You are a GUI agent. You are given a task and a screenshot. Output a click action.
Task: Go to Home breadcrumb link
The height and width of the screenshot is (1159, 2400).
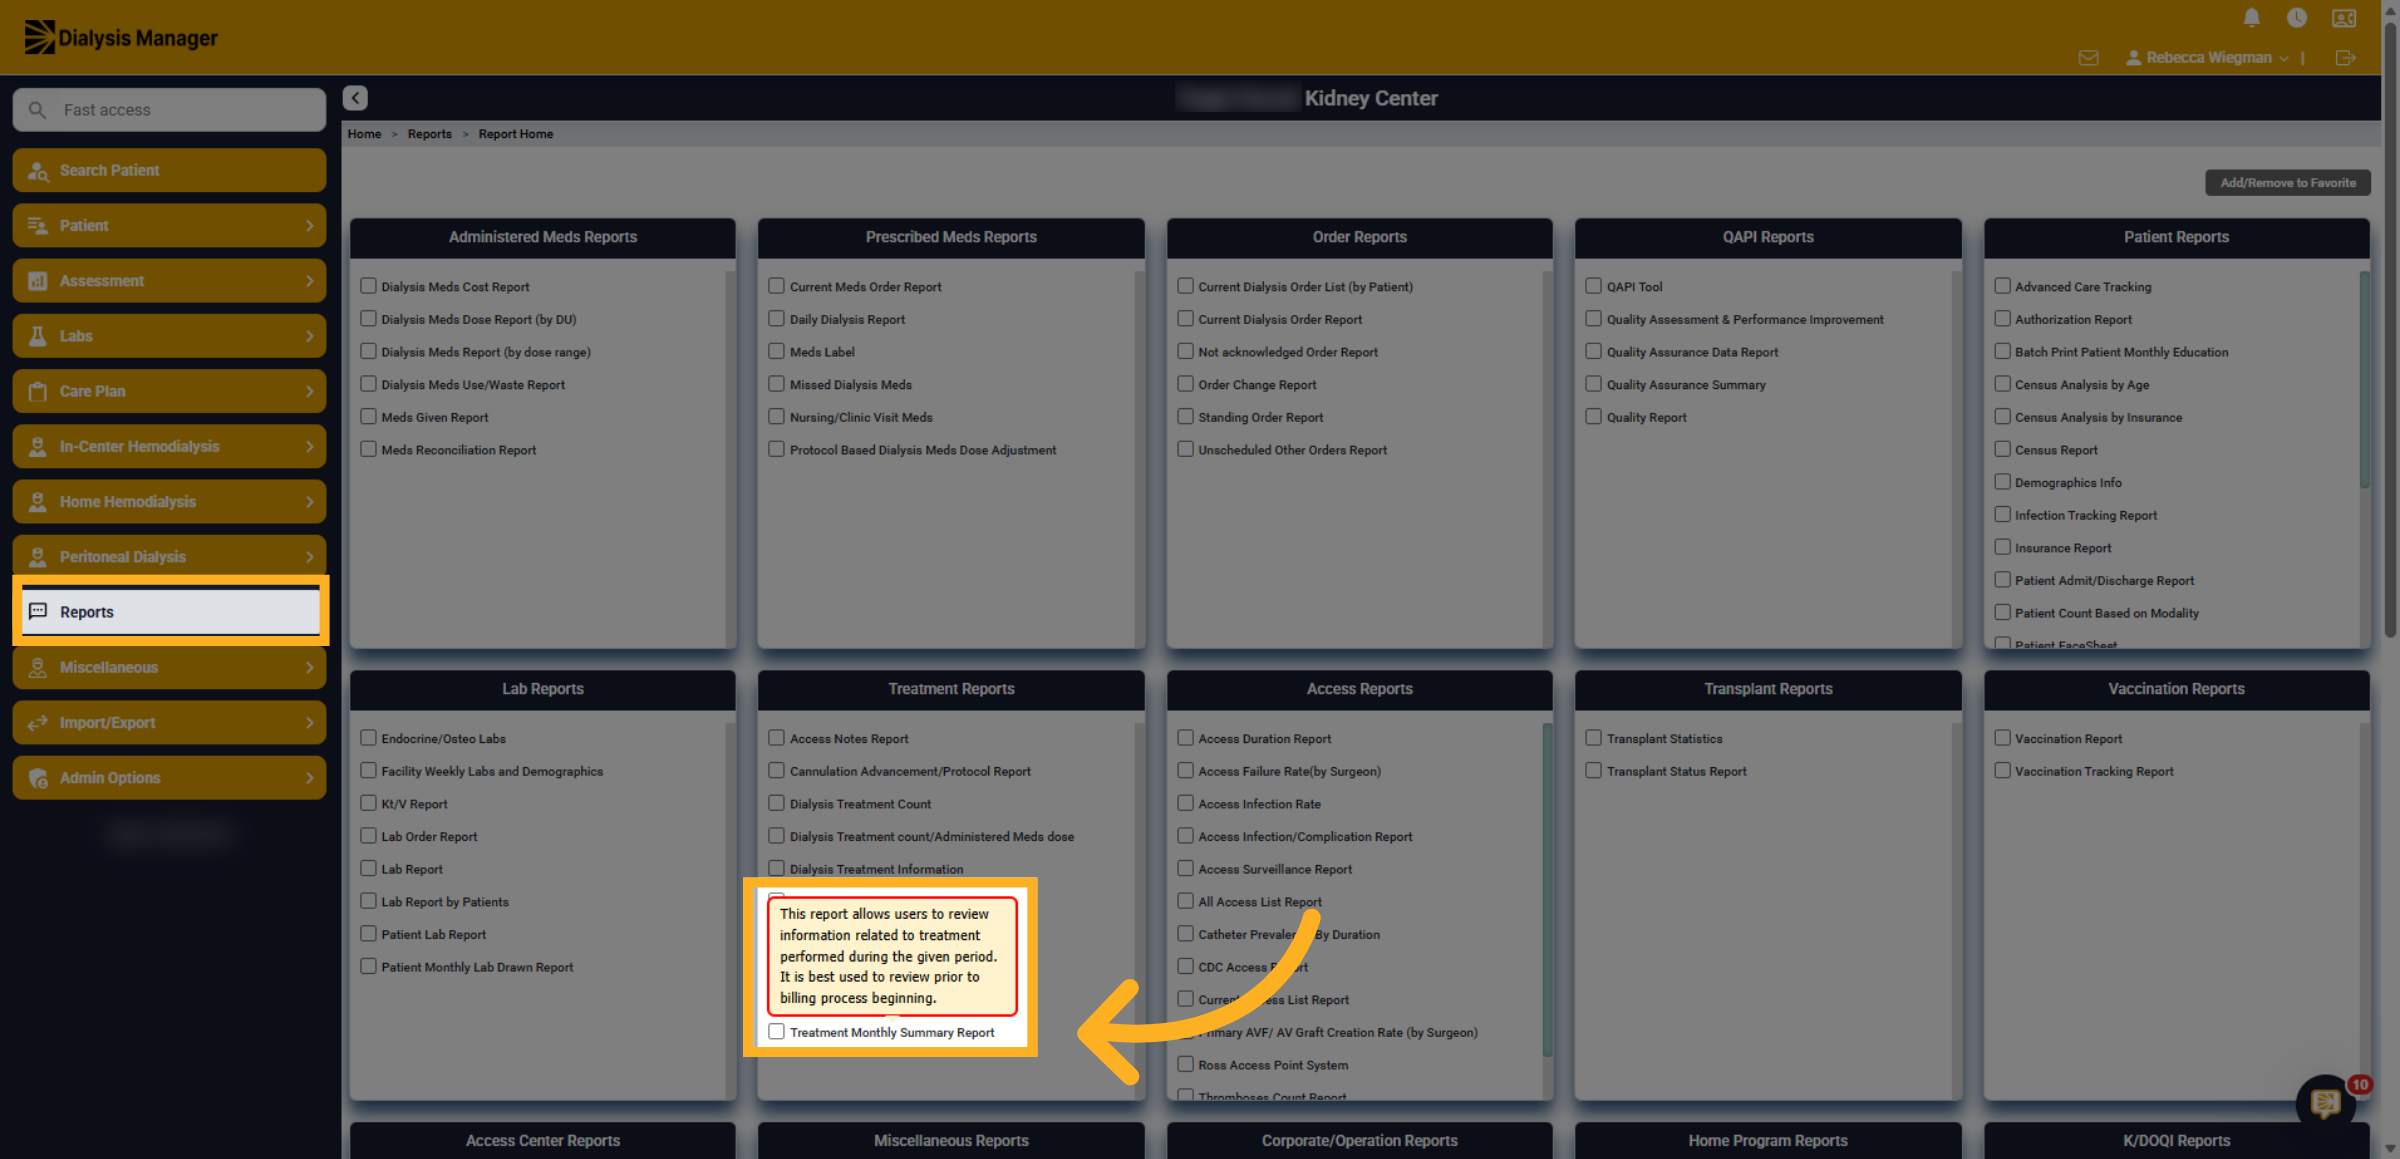365,134
